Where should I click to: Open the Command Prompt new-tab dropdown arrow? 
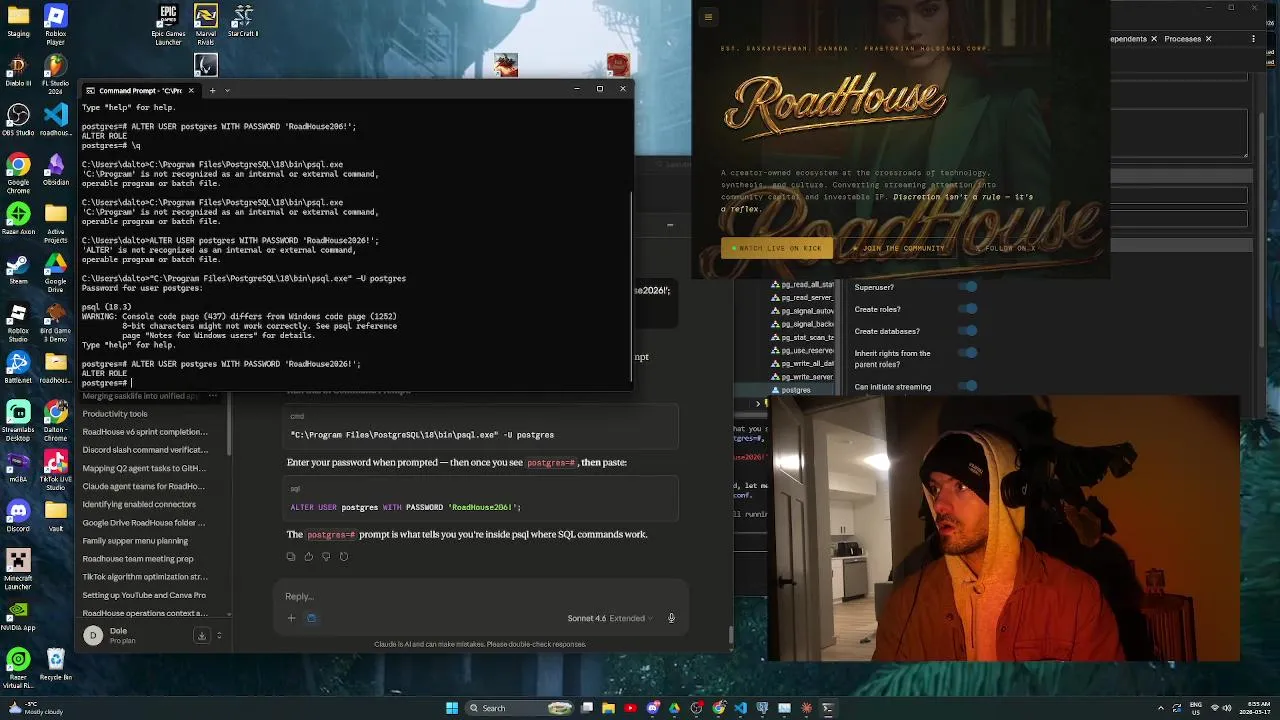(x=227, y=90)
